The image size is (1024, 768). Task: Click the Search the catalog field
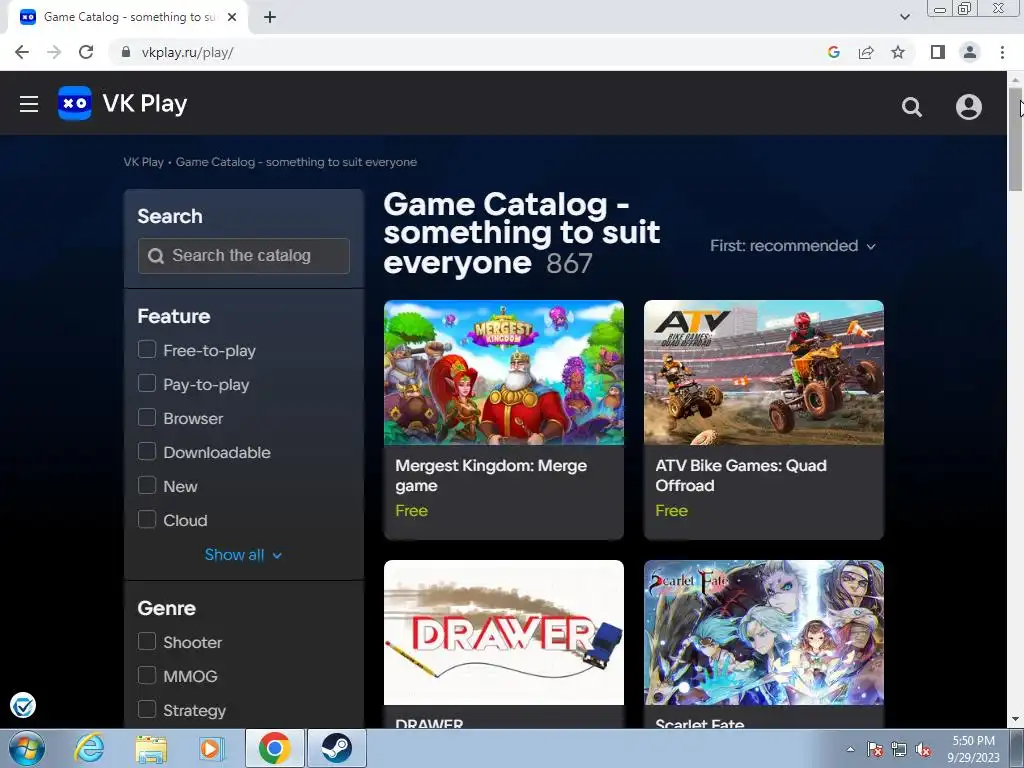click(244, 255)
